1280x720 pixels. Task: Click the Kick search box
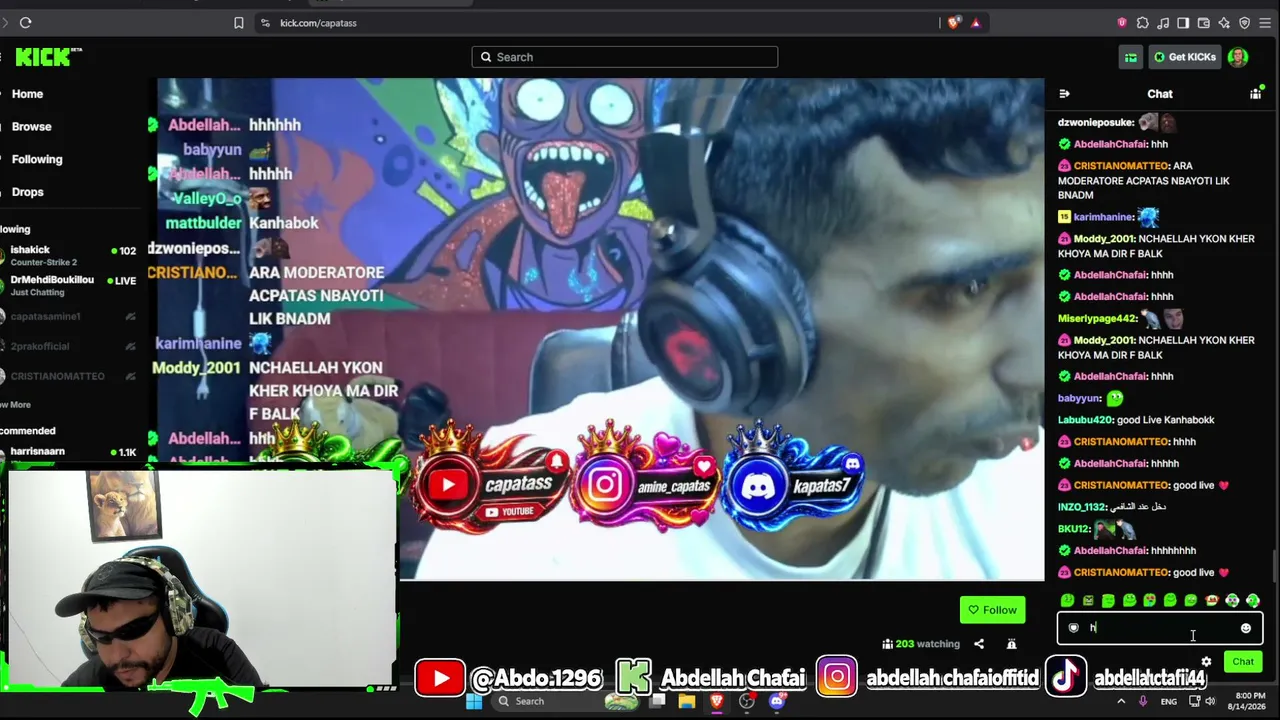(x=625, y=57)
